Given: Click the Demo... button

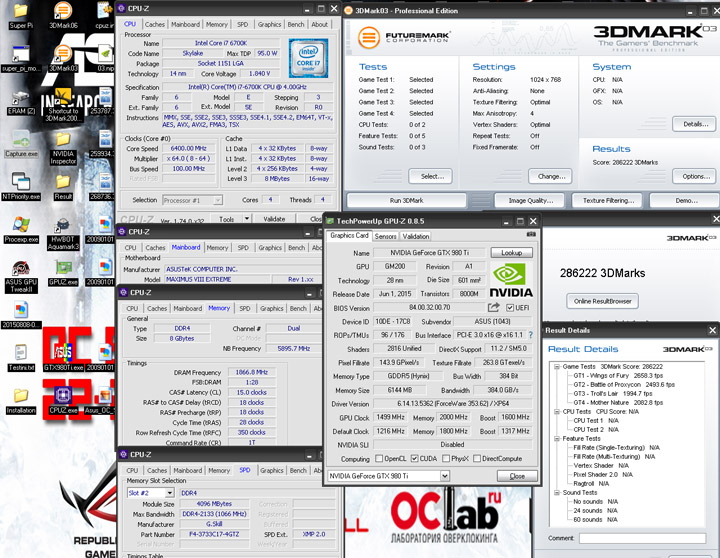Looking at the screenshot, I should (686, 201).
